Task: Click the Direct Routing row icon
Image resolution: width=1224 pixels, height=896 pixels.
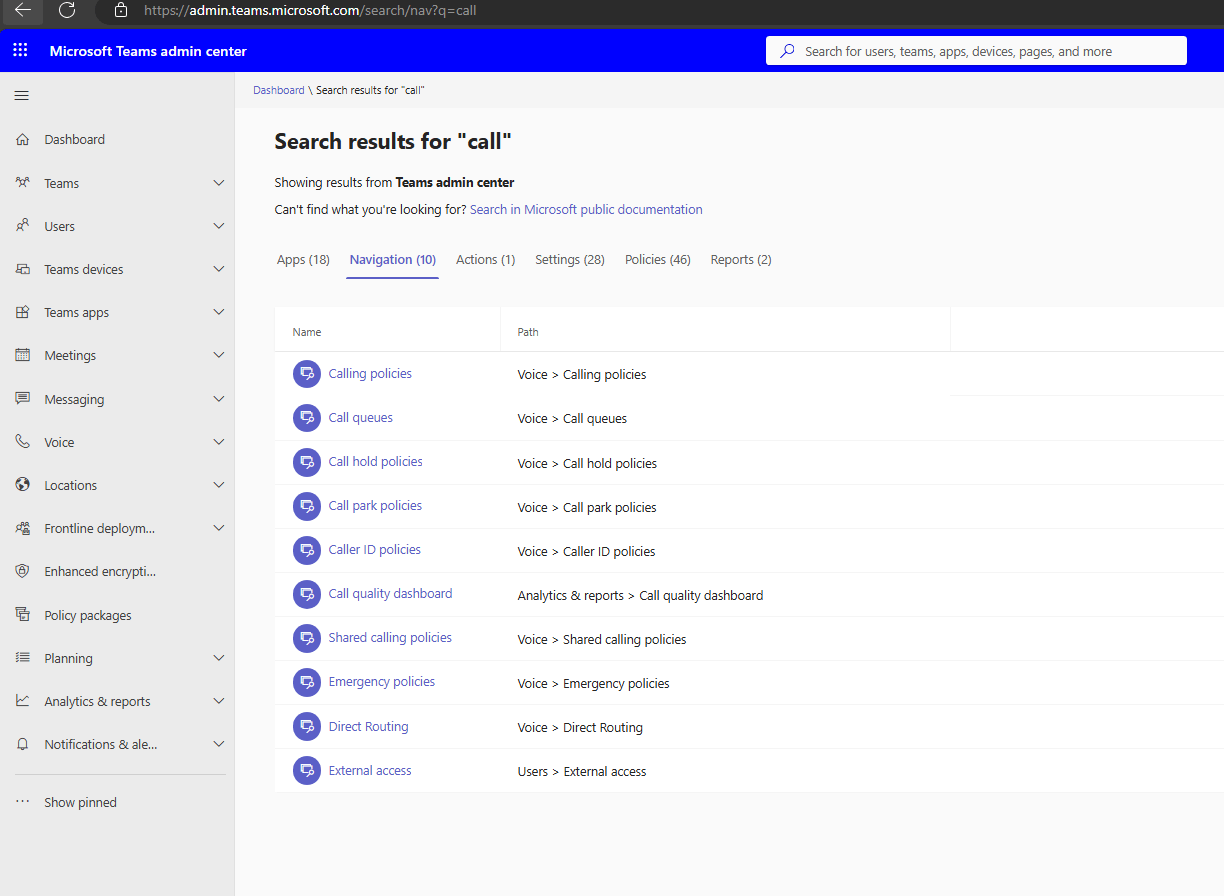Action: [307, 727]
